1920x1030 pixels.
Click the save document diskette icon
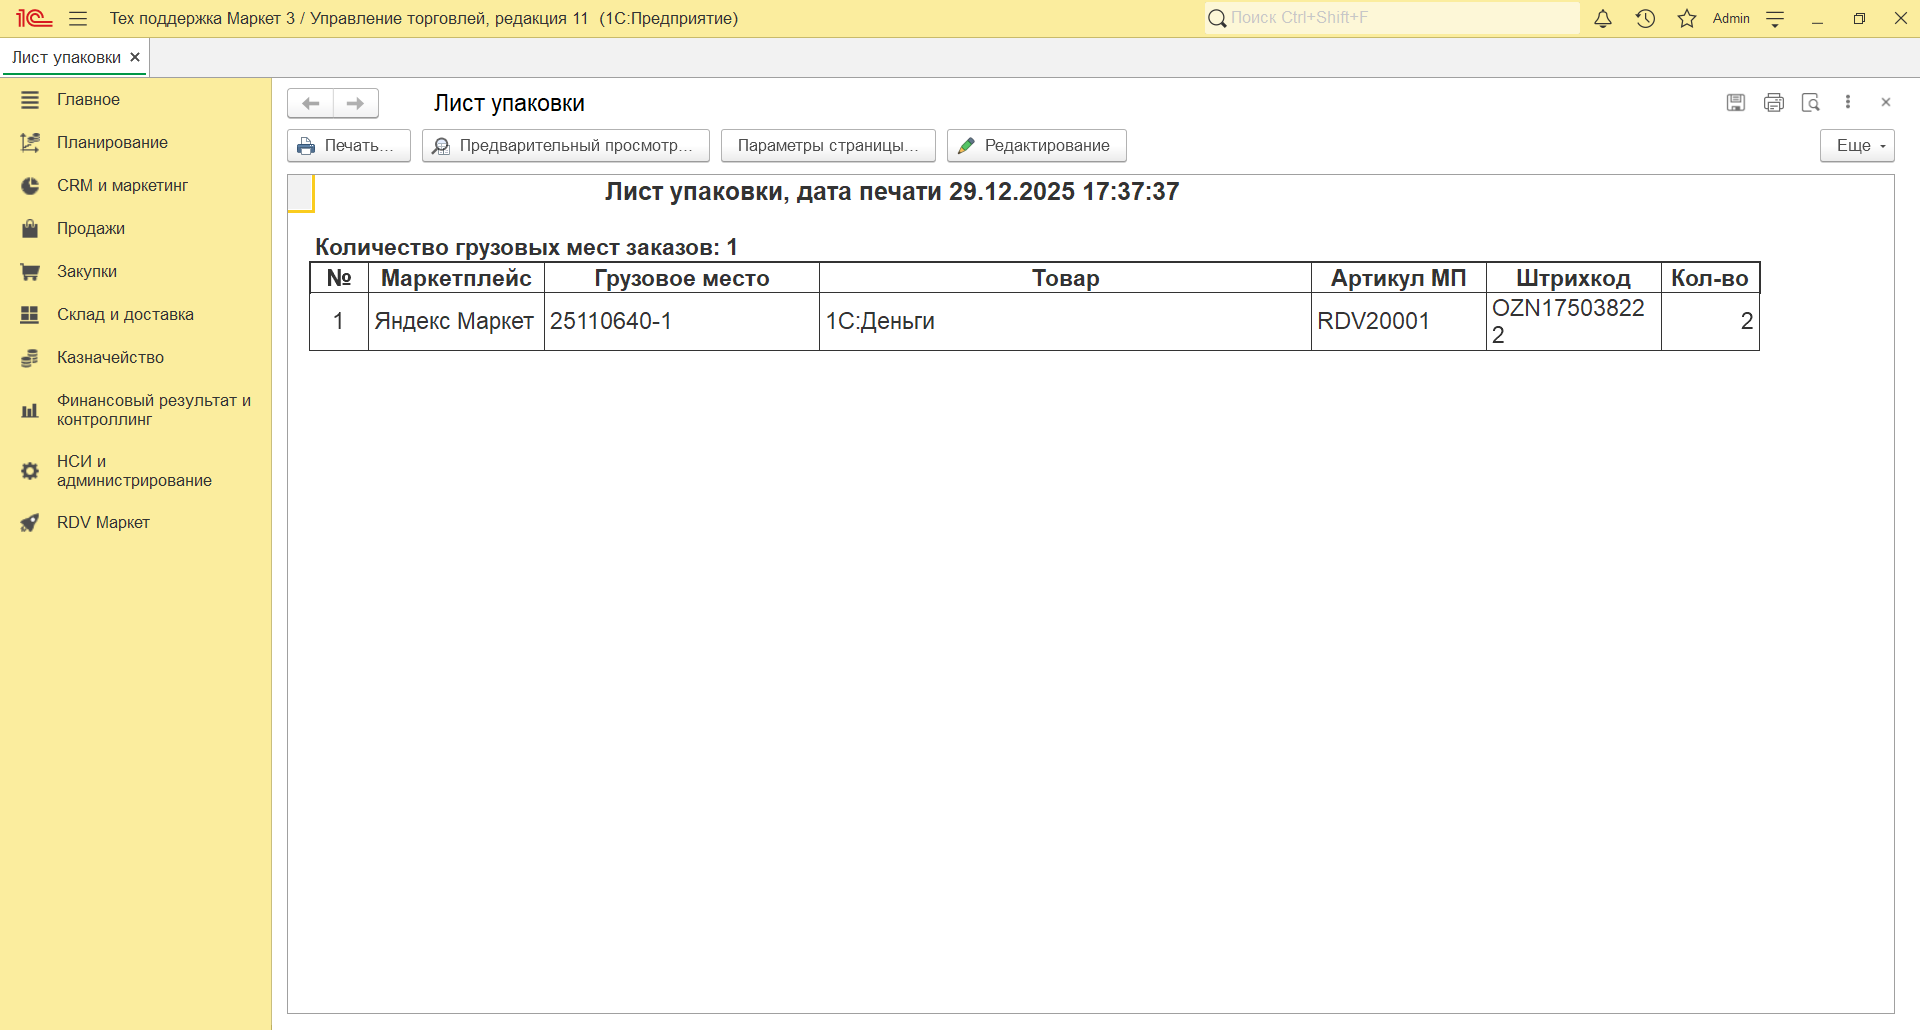pos(1736,102)
